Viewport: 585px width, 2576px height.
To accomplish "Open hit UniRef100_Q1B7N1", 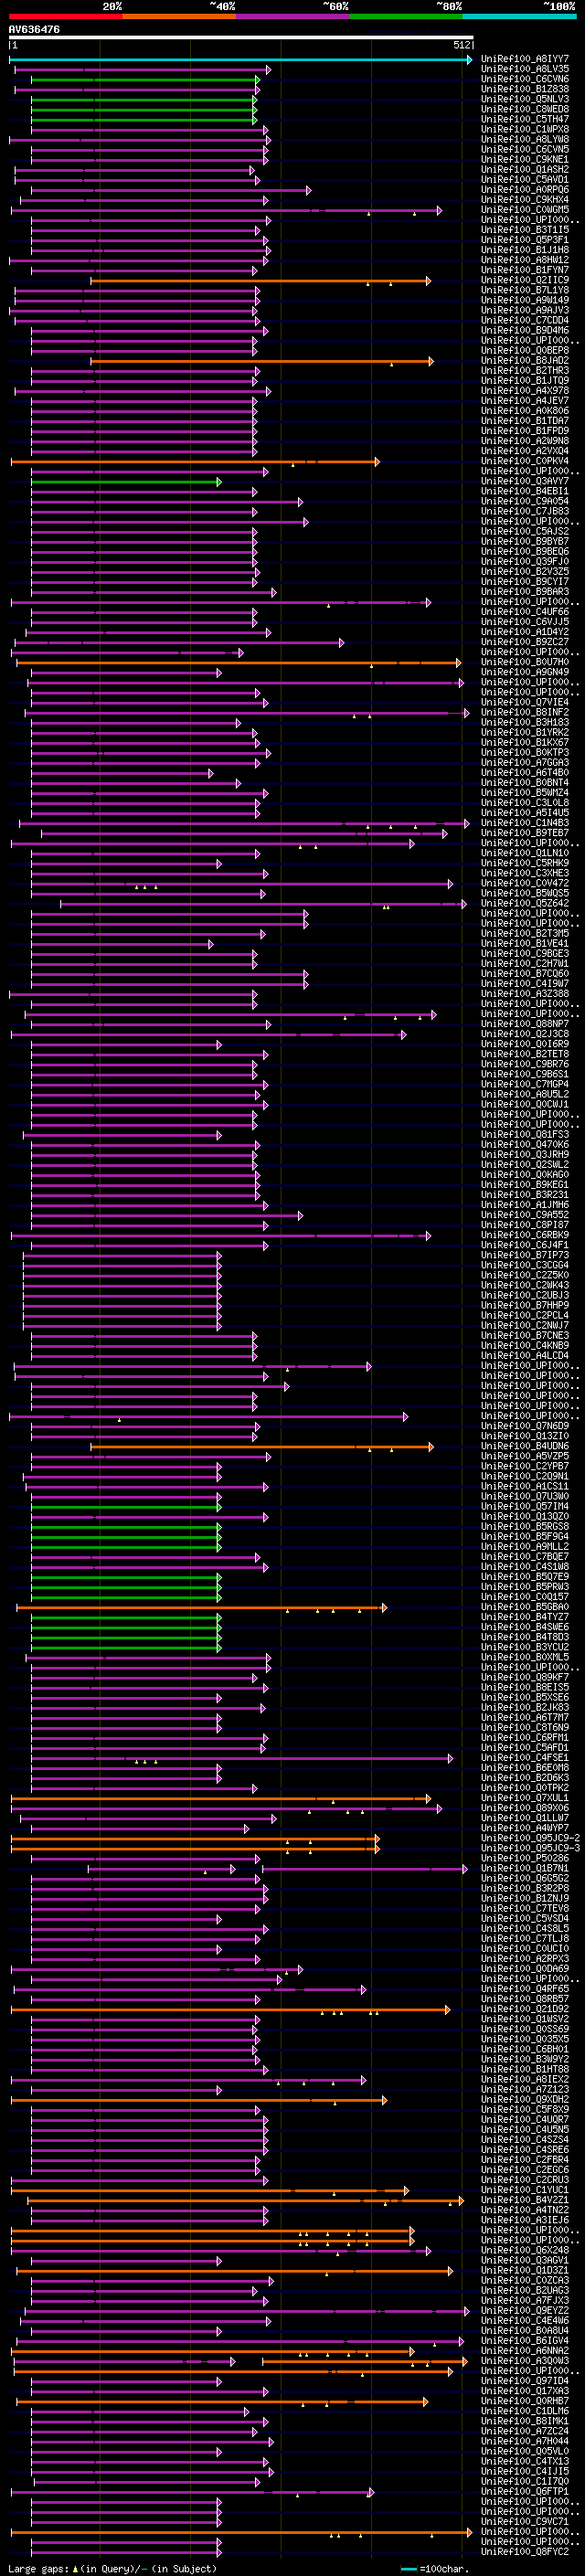I will 525,1868.
